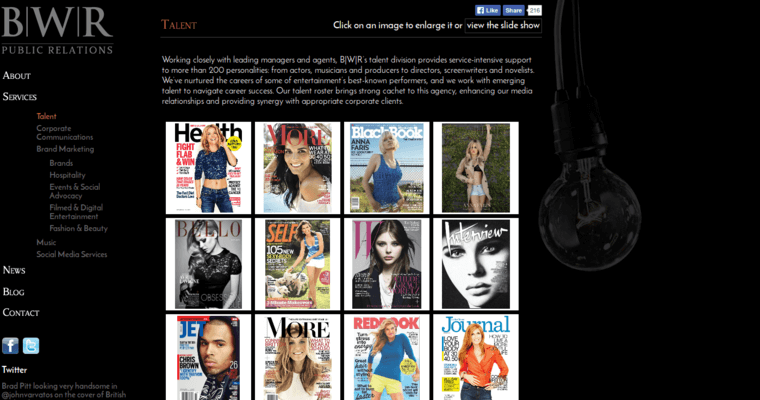This screenshot has height=400, width=760.
Task: Open the Blog menu item
Action: pos(14,292)
